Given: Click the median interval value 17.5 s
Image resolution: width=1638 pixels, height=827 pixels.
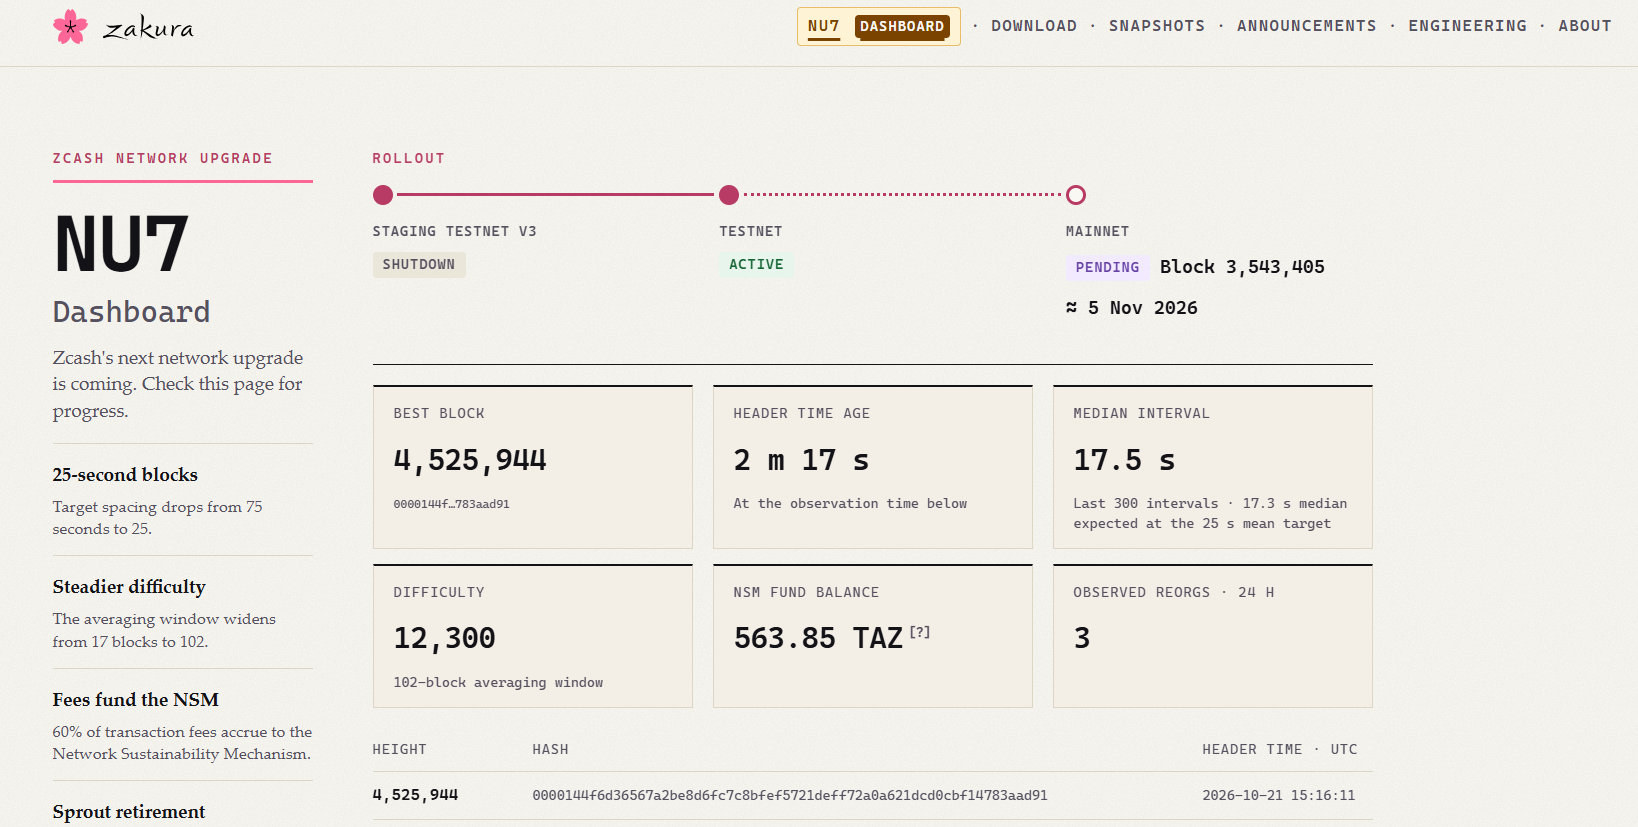Looking at the screenshot, I should [x=1124, y=460].
